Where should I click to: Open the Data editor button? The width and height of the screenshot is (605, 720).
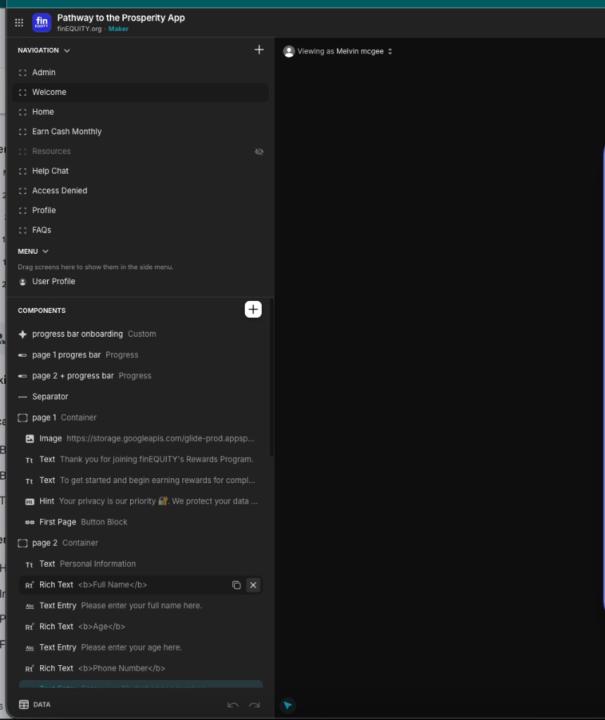[35, 704]
